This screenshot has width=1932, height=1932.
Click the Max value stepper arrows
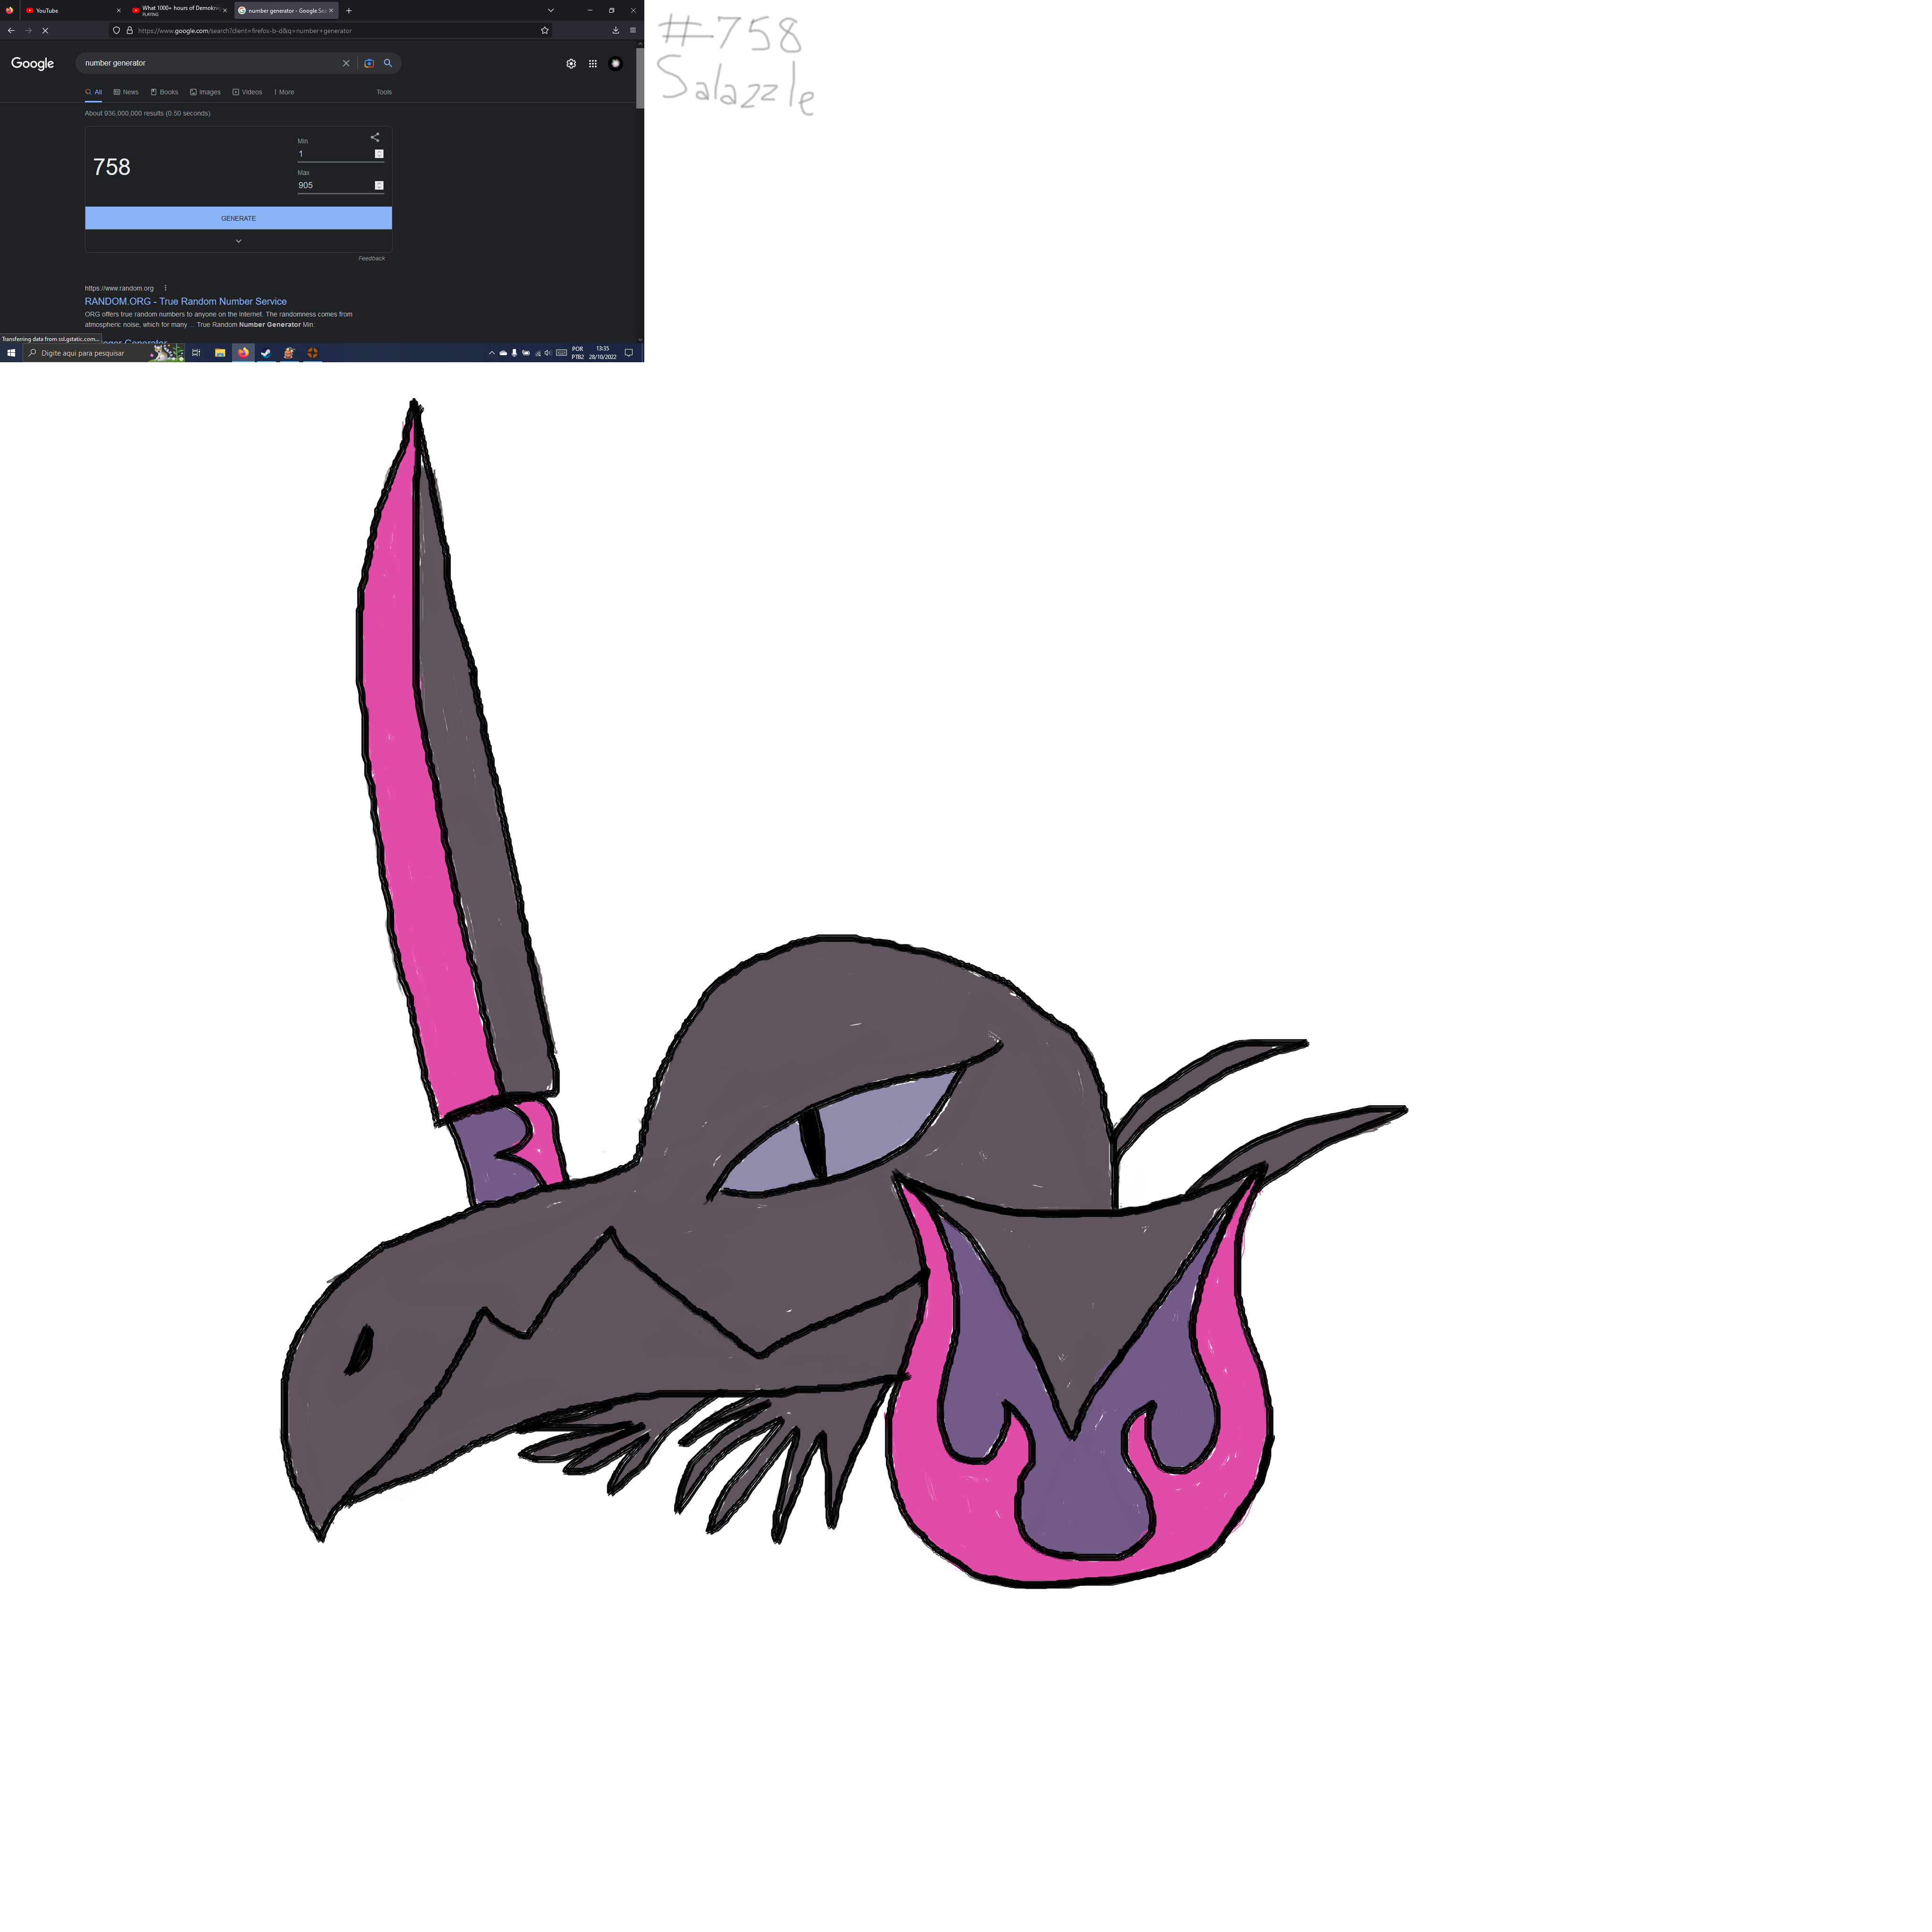pyautogui.click(x=379, y=185)
